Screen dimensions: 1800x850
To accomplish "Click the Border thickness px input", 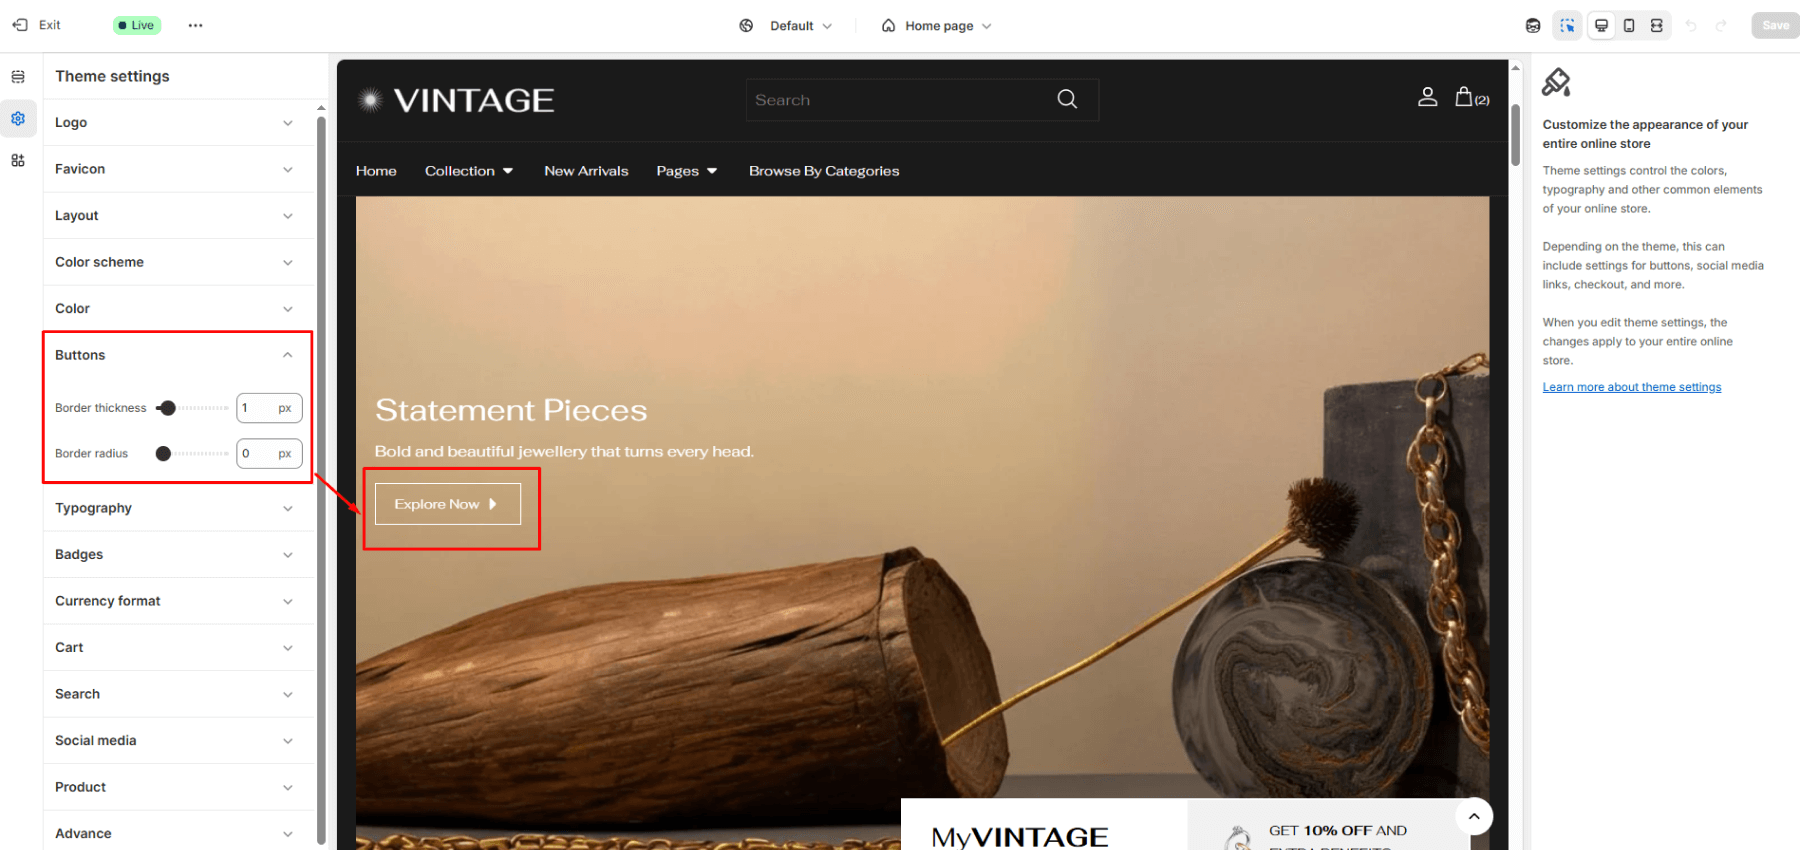I will [269, 408].
